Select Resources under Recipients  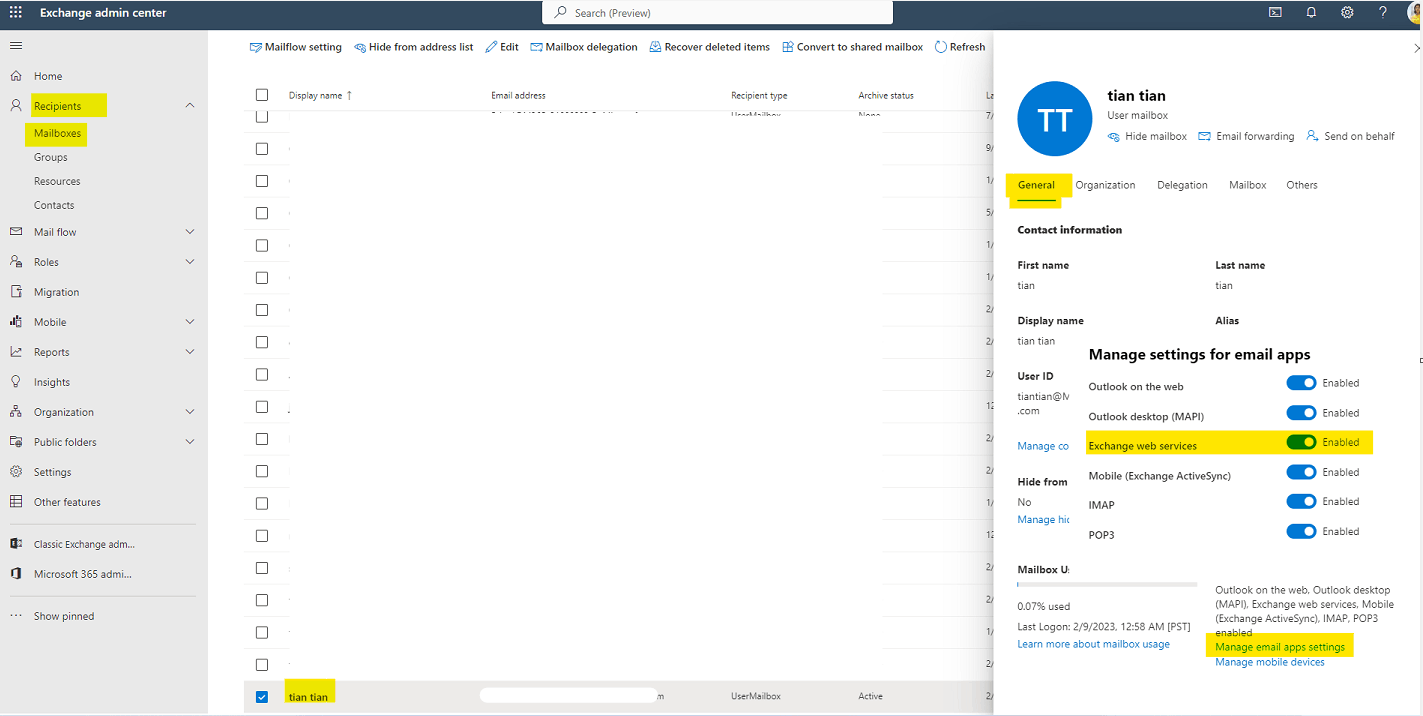pyautogui.click(x=57, y=181)
